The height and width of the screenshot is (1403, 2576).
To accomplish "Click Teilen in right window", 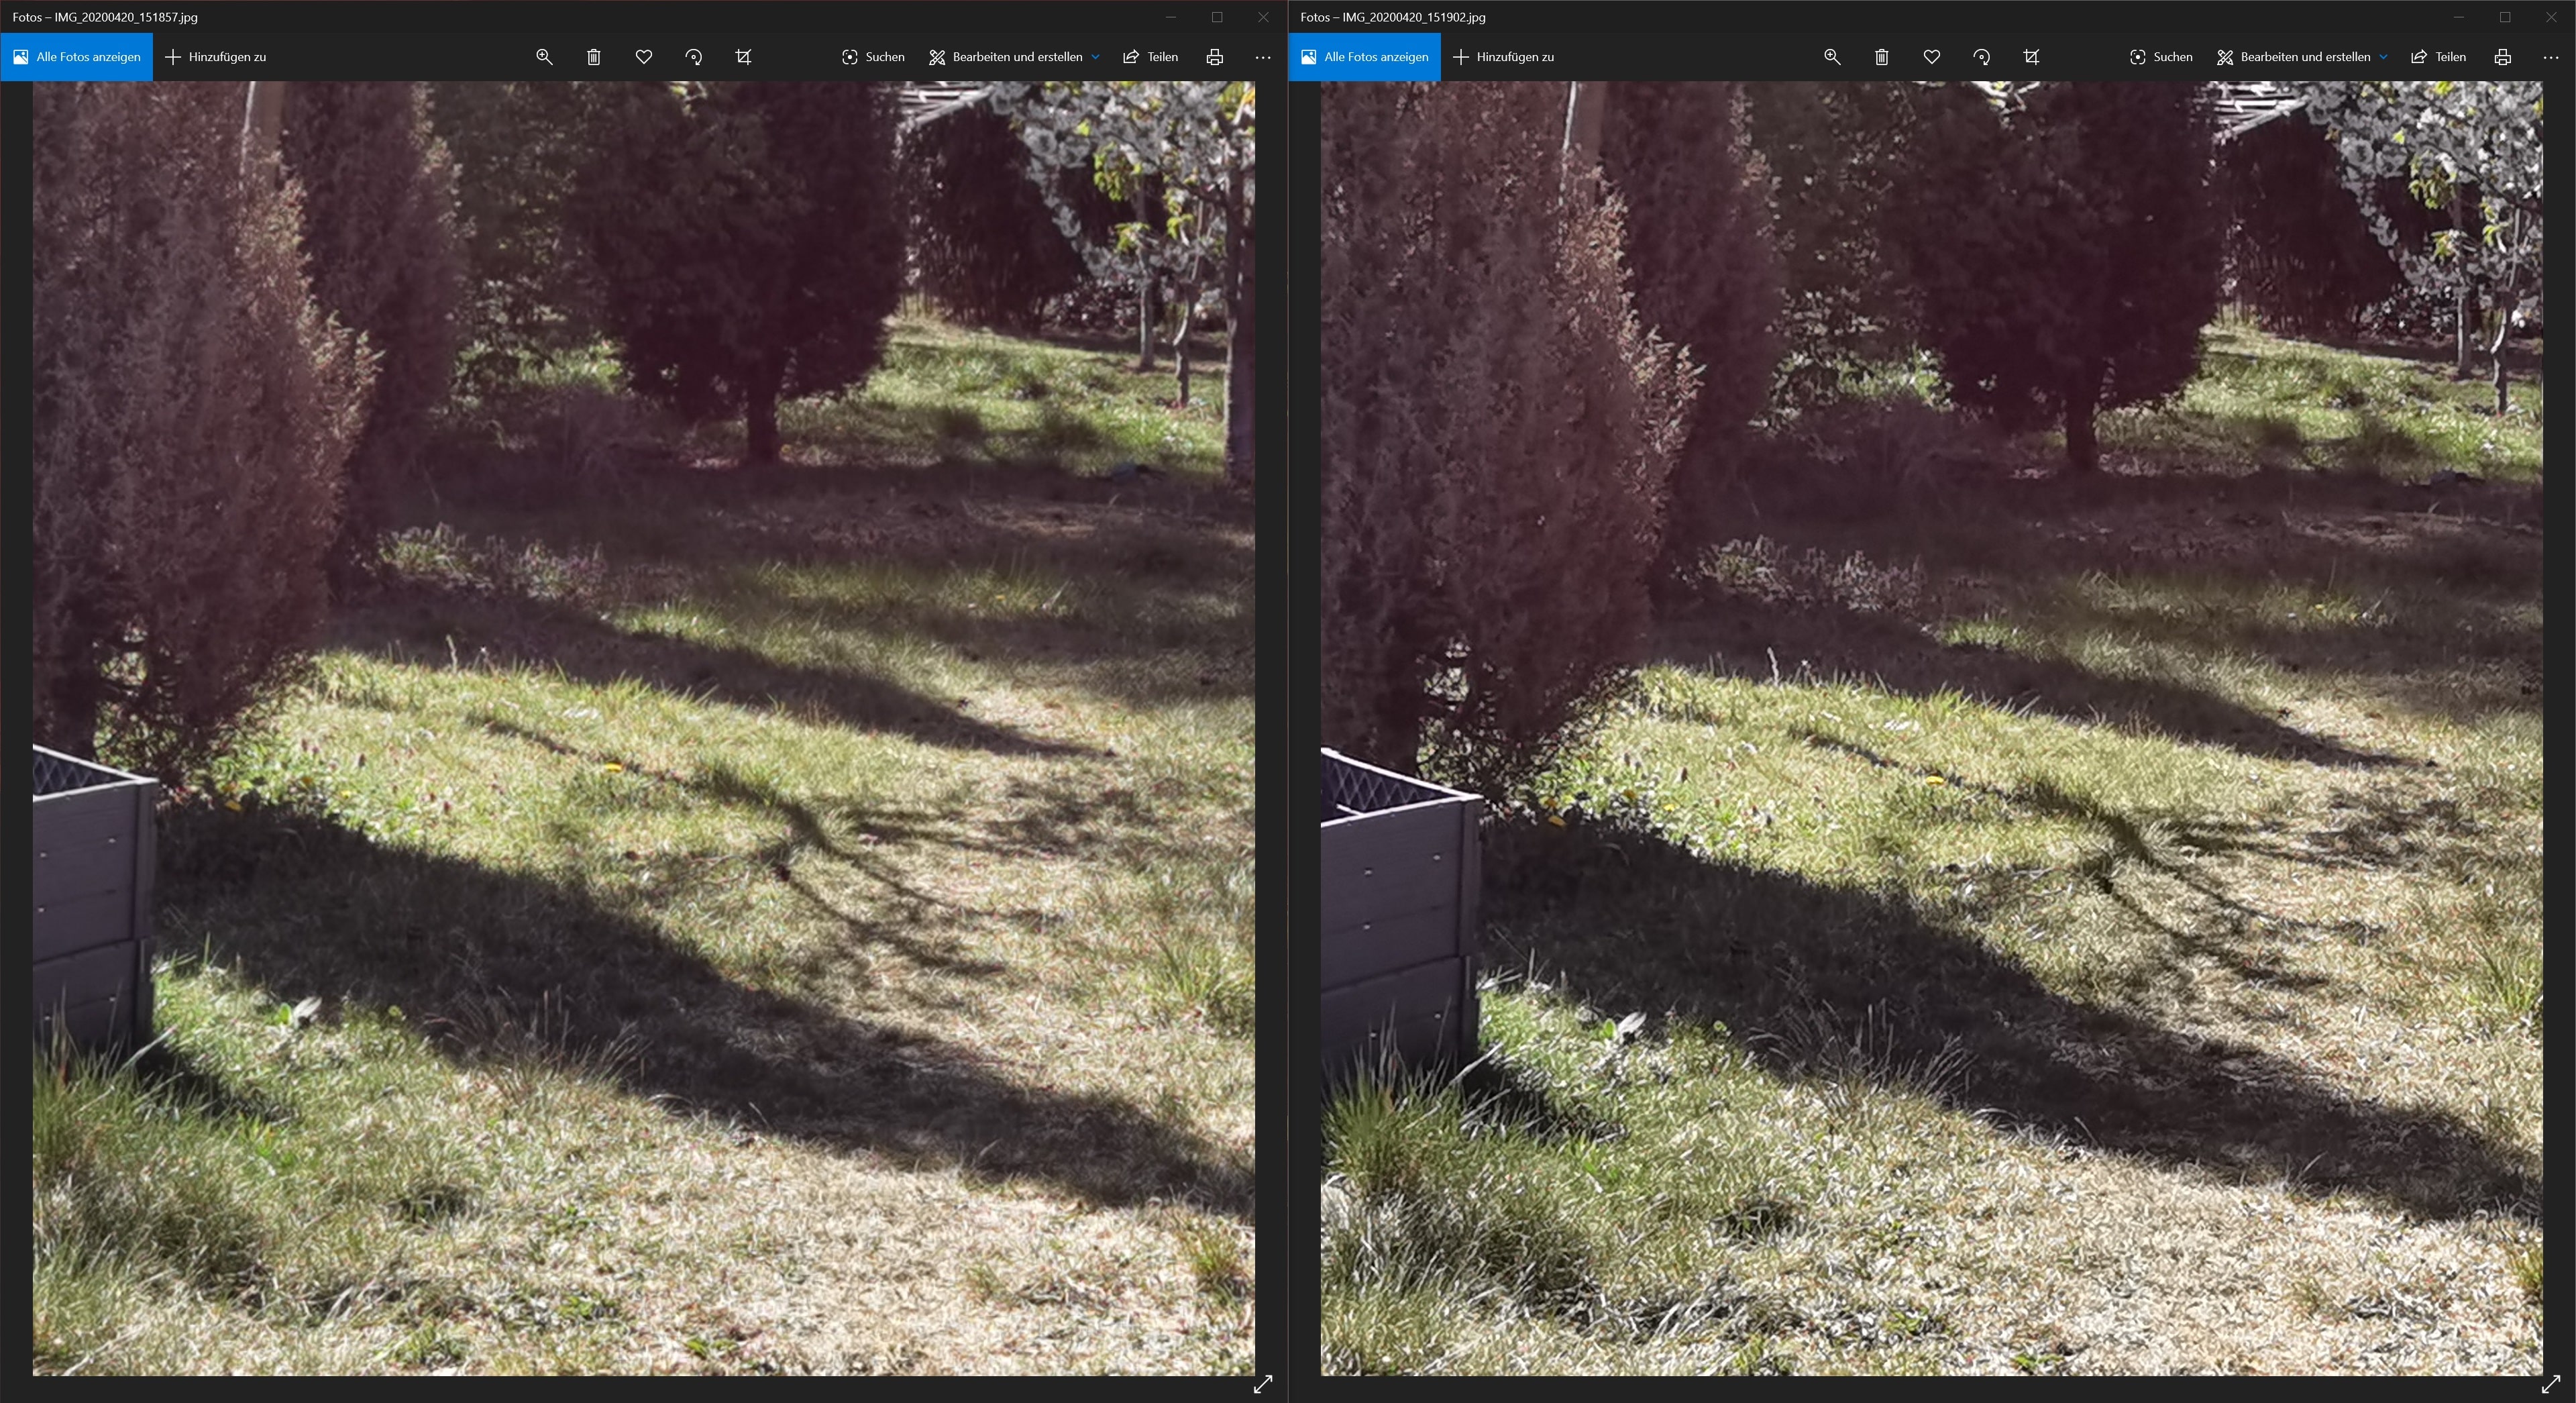I will tap(2439, 57).
